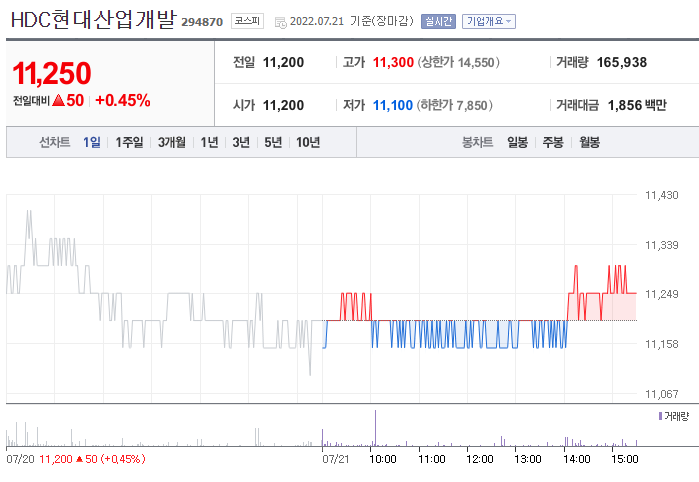Click the +0.45% change rate
The width and height of the screenshot is (699, 482).
123,100
